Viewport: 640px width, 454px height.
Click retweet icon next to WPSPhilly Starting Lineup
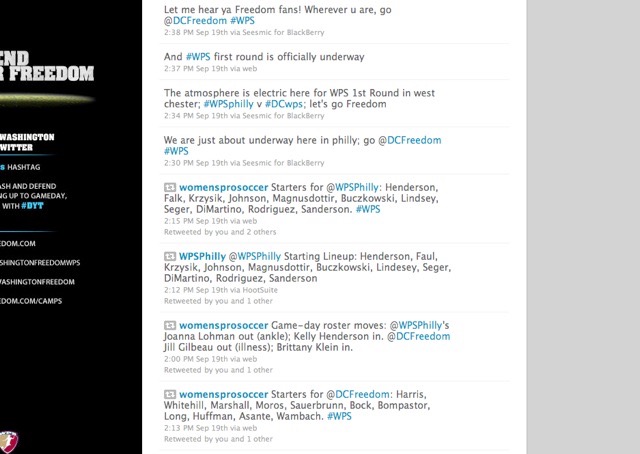click(170, 257)
